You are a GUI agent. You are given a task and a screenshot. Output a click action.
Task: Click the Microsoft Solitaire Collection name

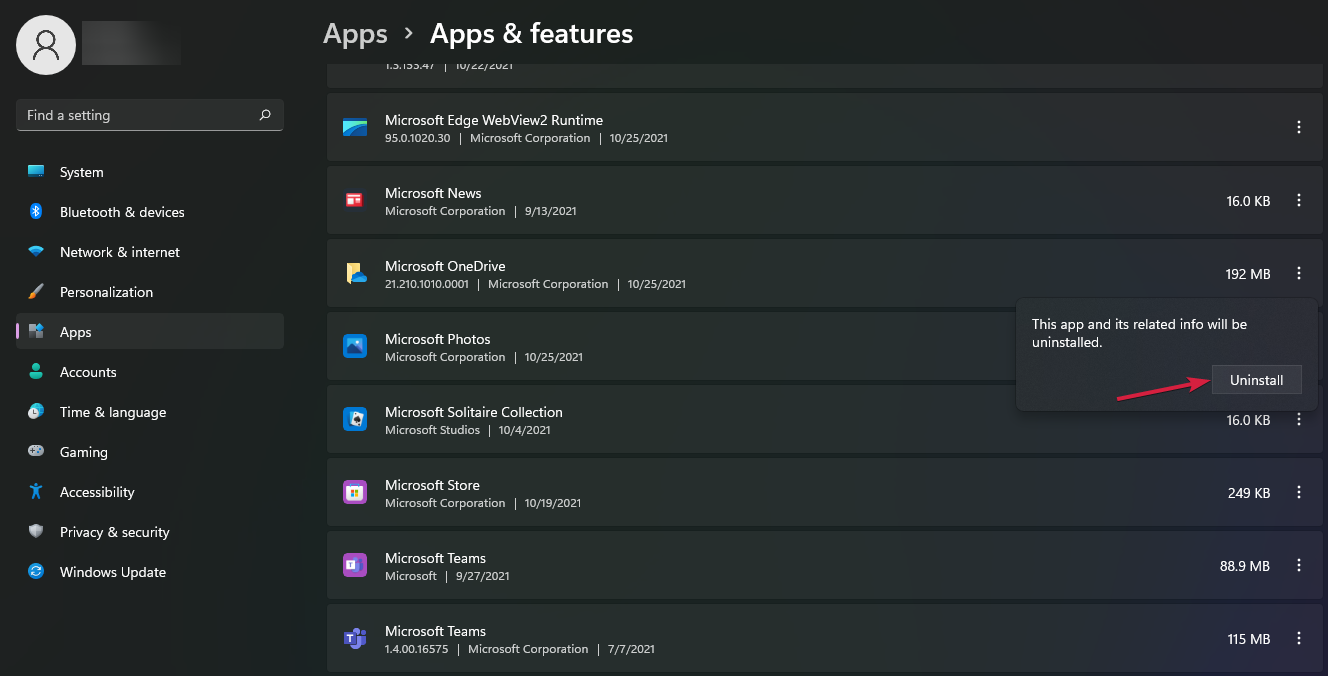coord(474,412)
